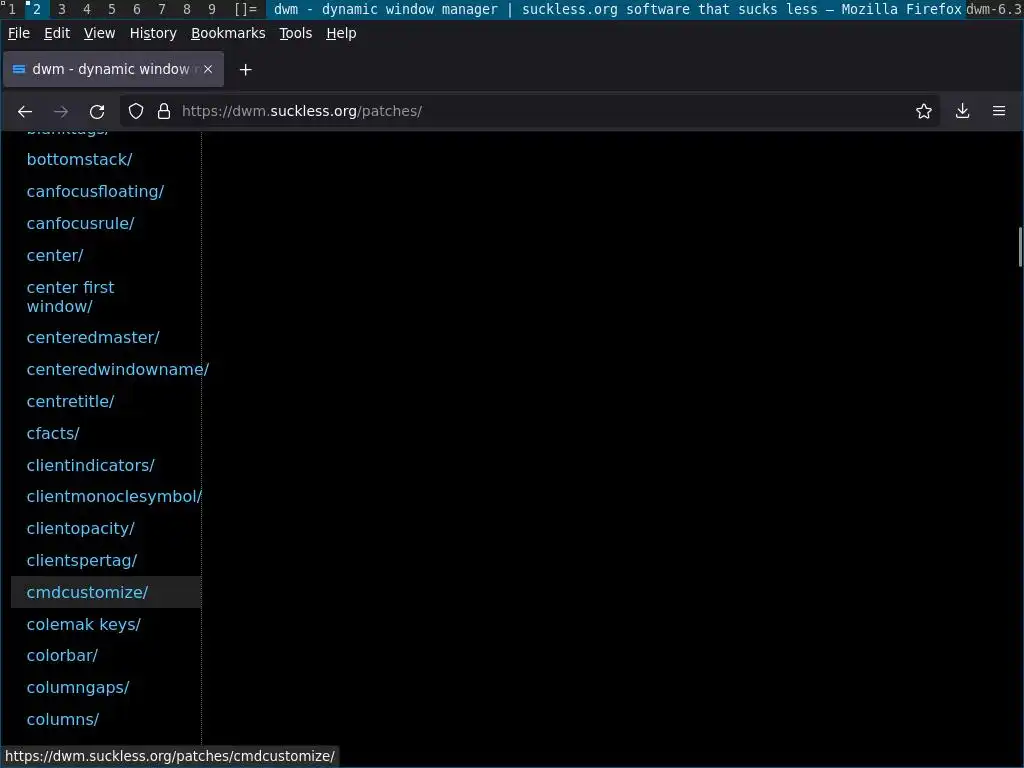Click the dwm bar window title
Viewport: 1024px width, 768px height.
tap(615, 9)
